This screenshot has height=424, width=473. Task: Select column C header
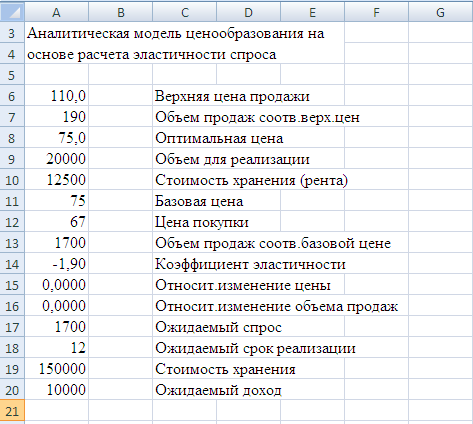click(x=184, y=12)
